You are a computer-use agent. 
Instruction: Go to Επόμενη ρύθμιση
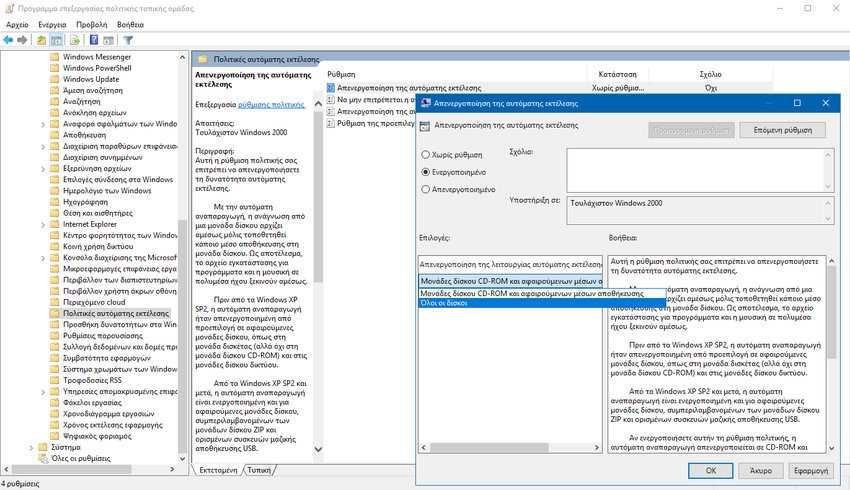[x=783, y=130]
